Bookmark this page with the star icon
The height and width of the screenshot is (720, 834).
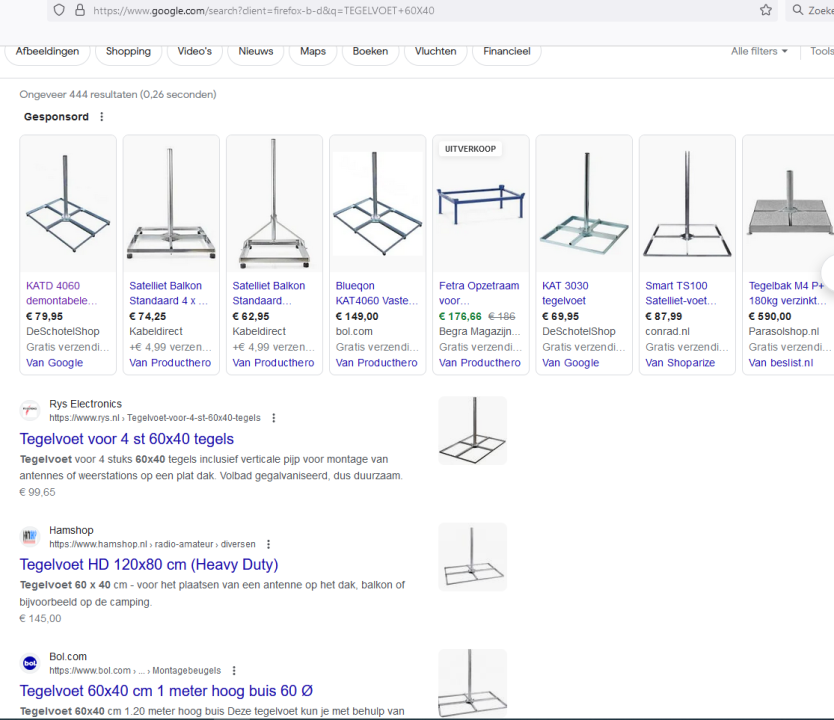pos(765,10)
